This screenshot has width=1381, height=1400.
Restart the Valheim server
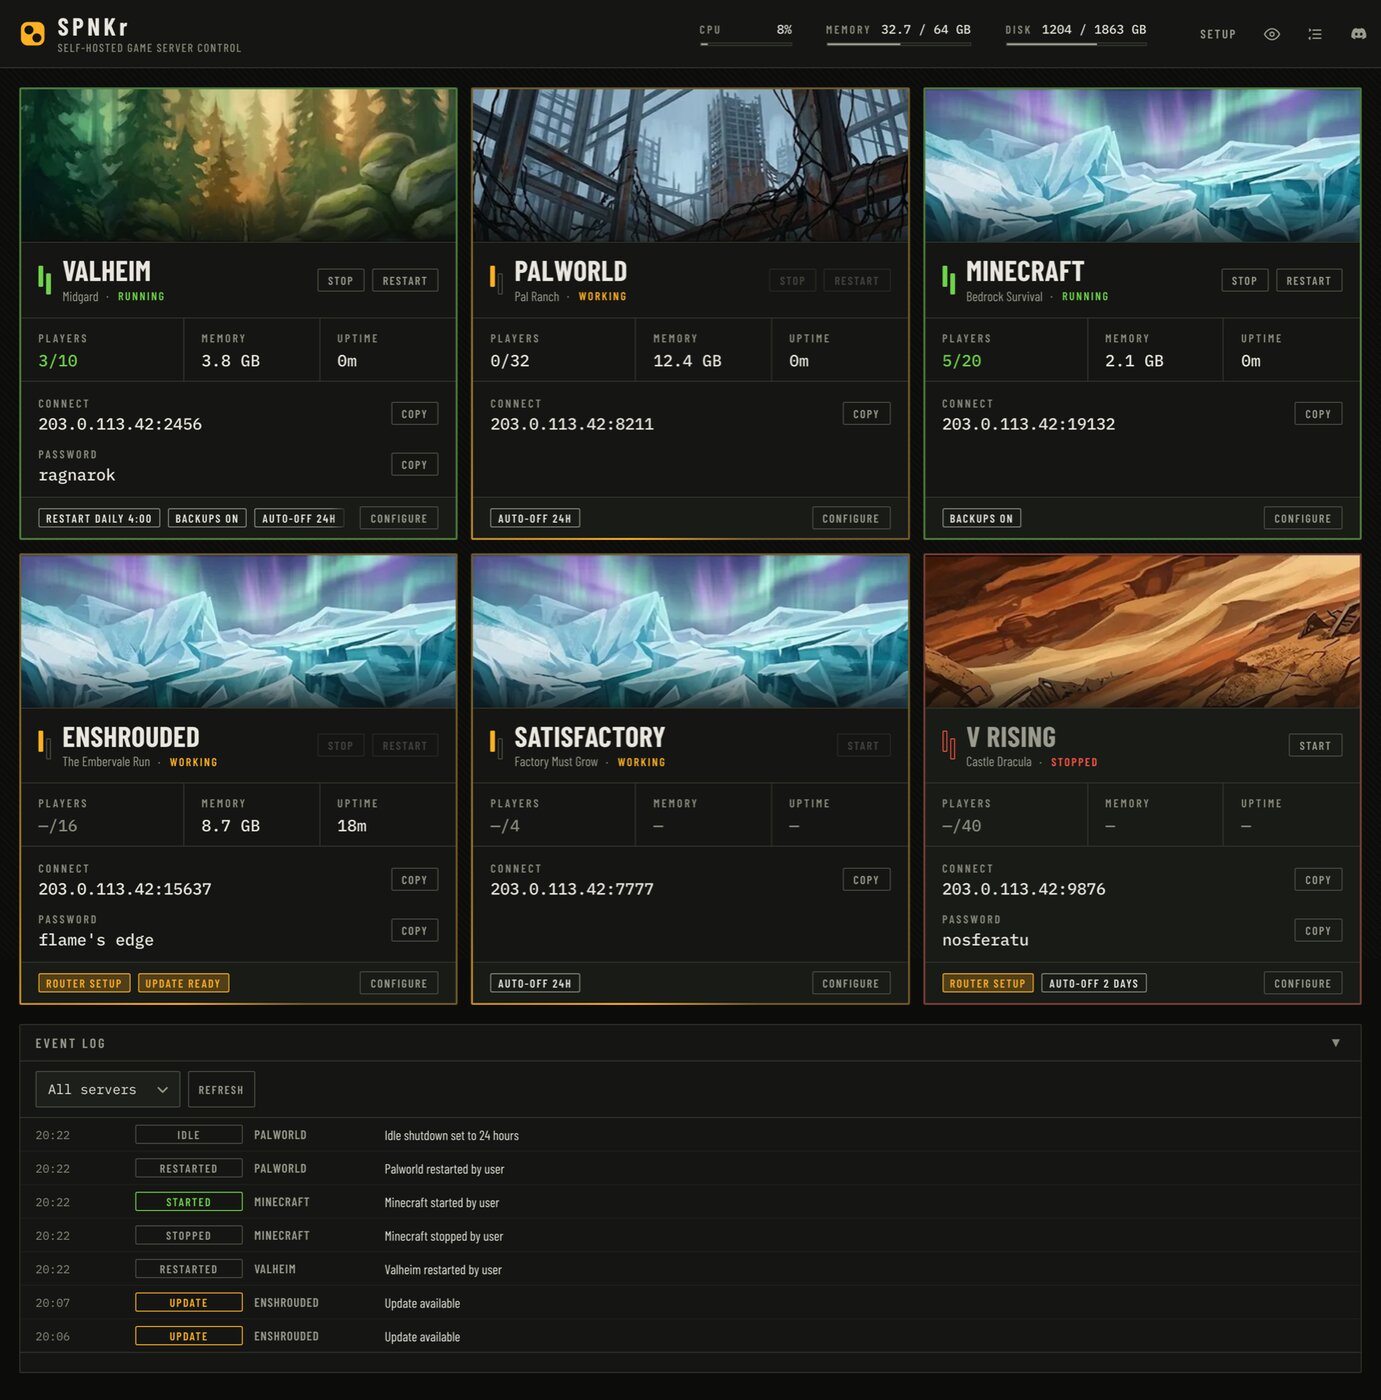click(405, 281)
